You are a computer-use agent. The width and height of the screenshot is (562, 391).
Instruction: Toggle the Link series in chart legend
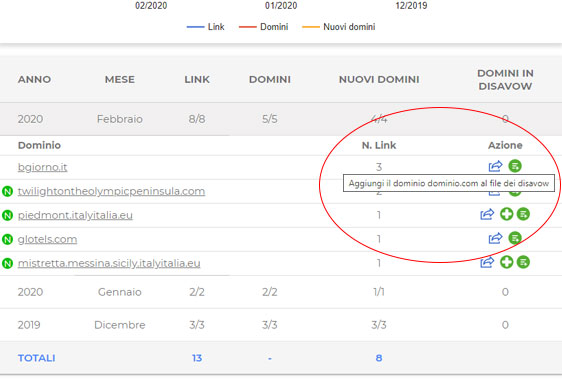point(206,27)
